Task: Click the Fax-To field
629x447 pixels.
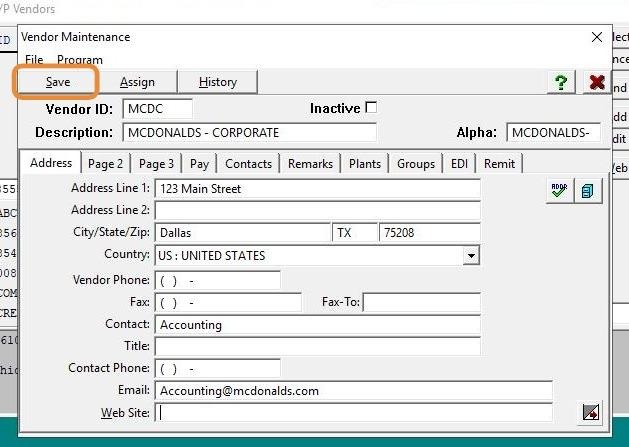Action: click(x=422, y=303)
